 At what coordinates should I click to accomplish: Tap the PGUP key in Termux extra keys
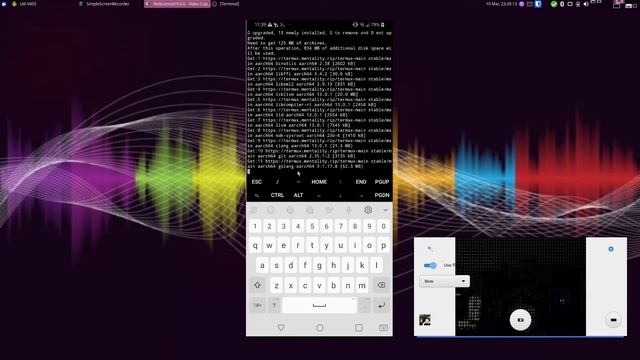coord(382,182)
